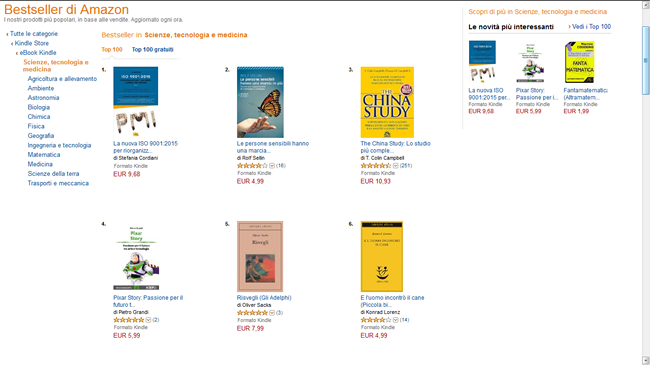
Task: Click the page scrollbar down arrow
Action: tap(646, 360)
